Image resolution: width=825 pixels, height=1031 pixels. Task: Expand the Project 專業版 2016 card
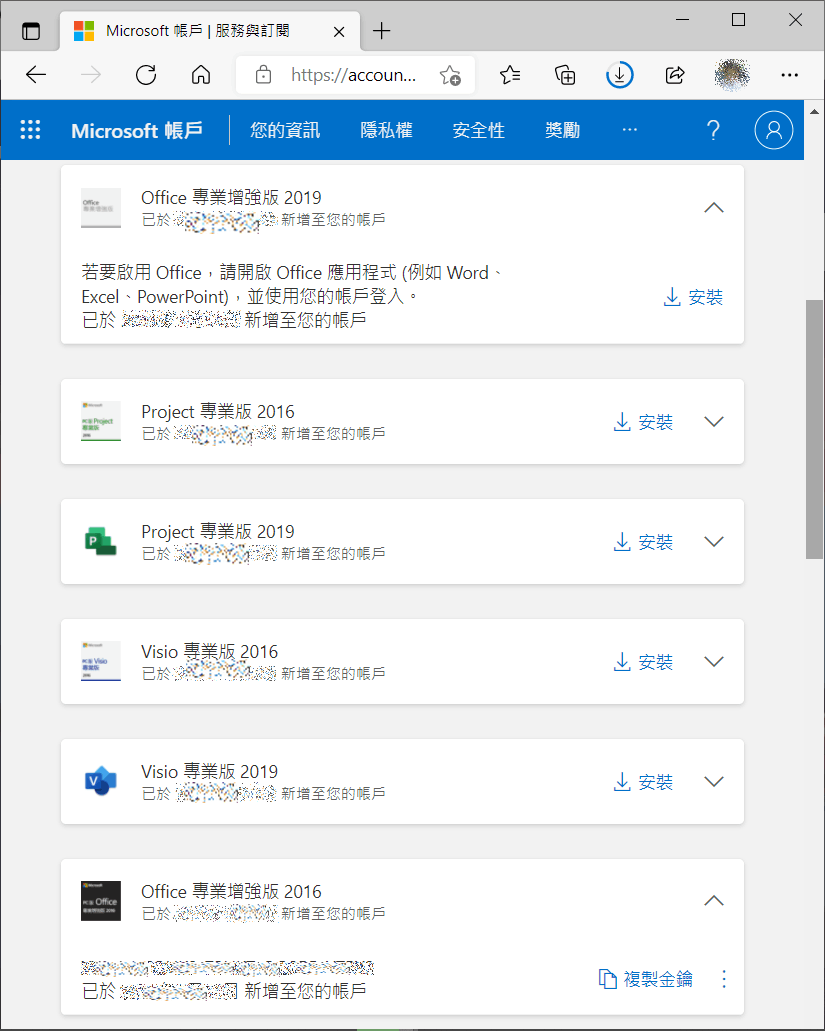pos(714,421)
